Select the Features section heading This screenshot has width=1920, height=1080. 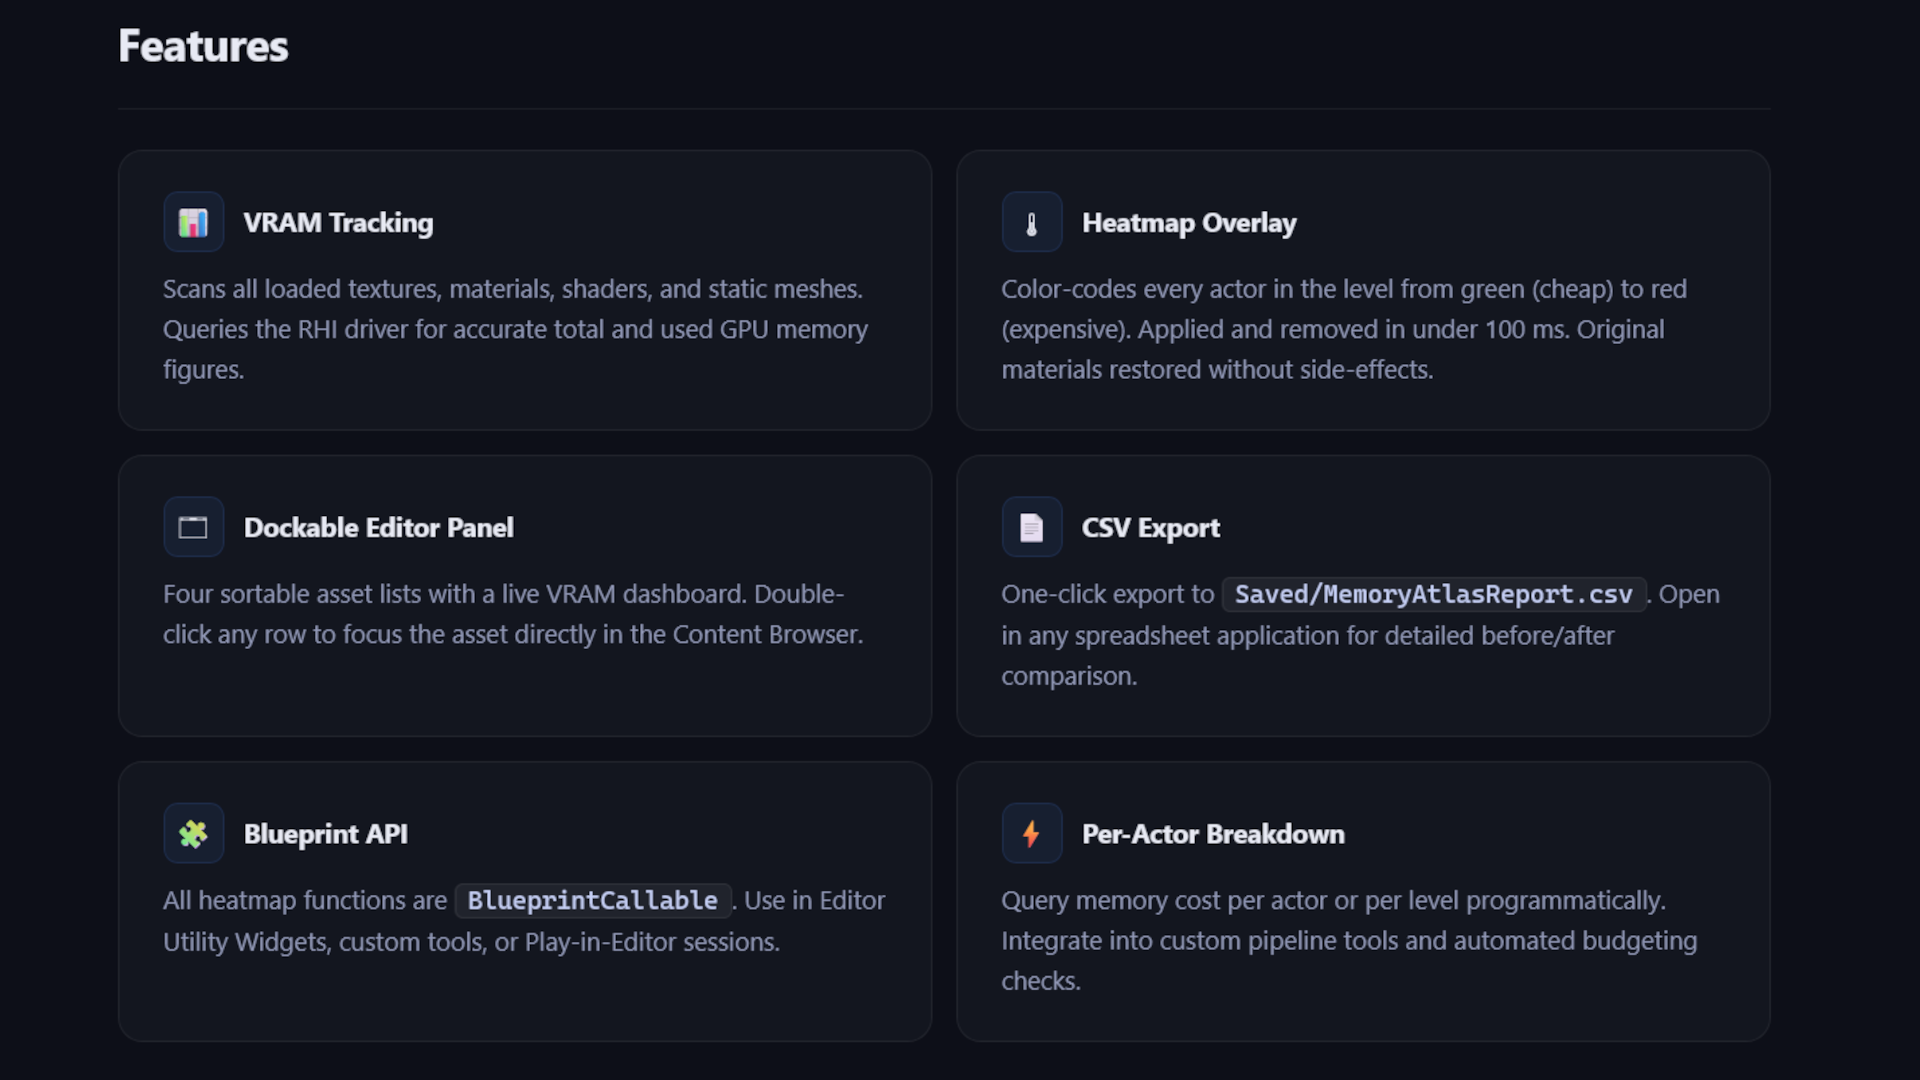(x=203, y=46)
